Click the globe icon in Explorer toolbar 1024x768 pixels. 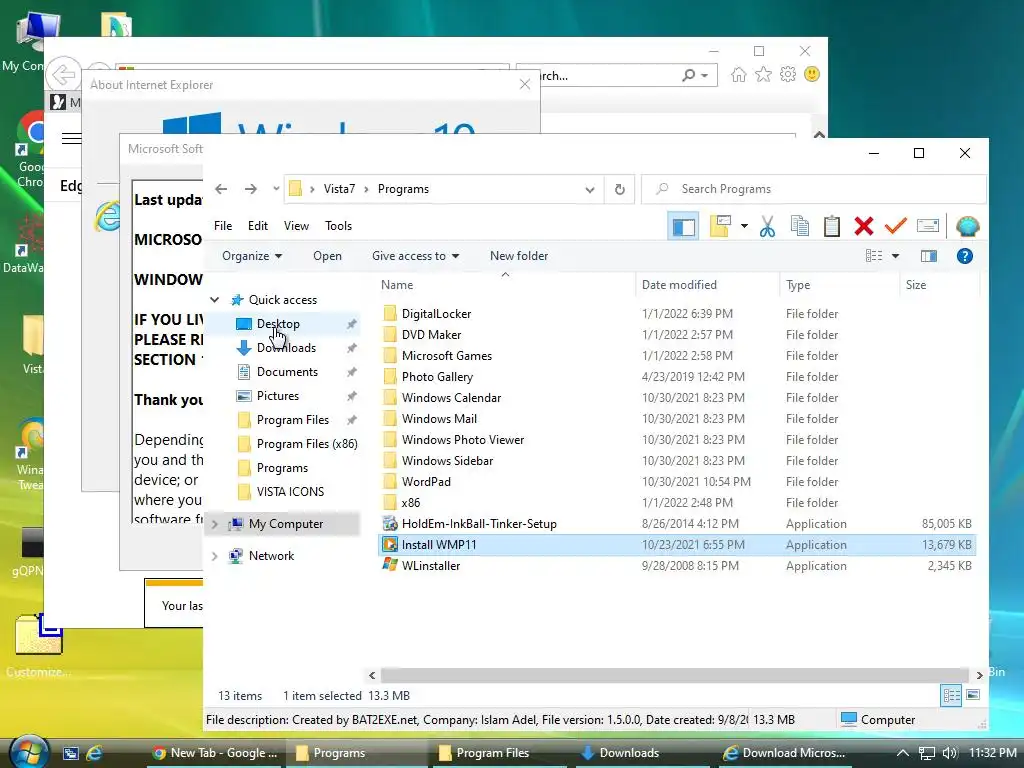967,227
